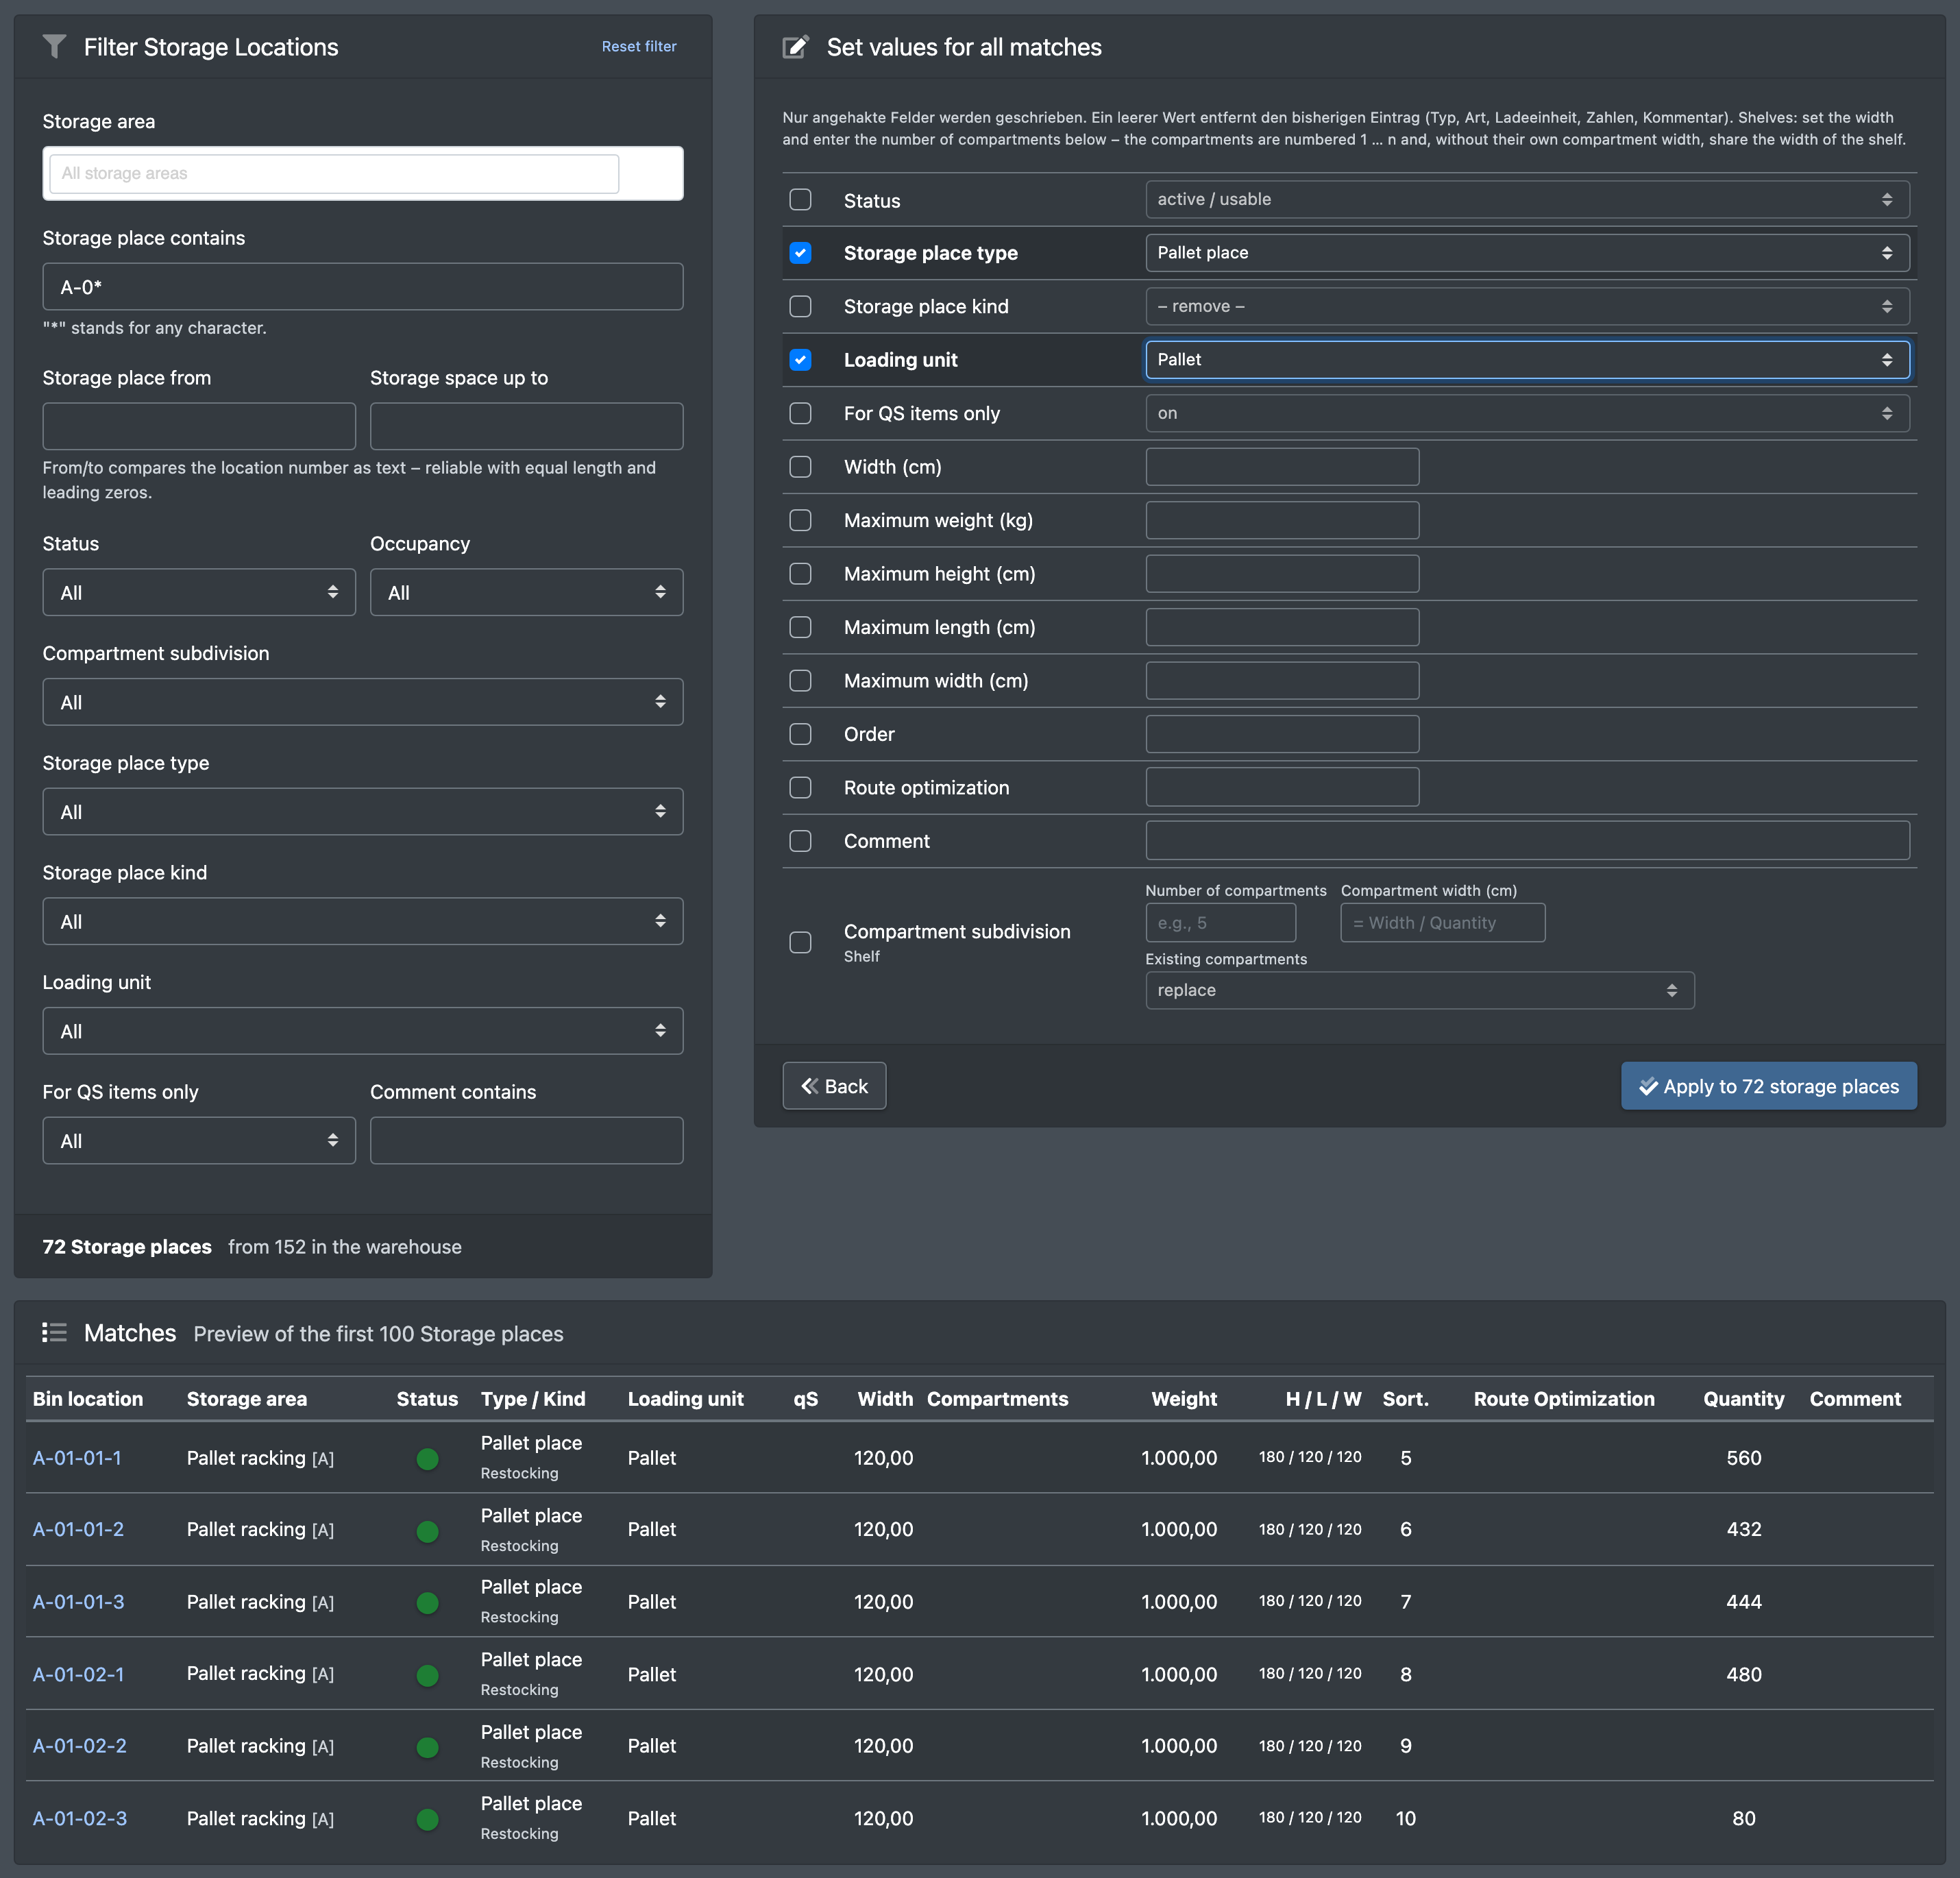Enable the Status checkbox
Screen dimensions: 1960x1878
point(800,200)
